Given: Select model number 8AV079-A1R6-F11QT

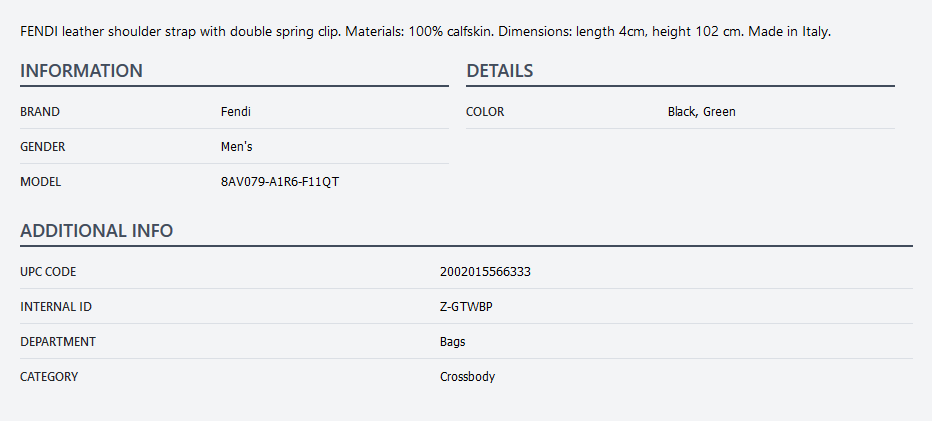Looking at the screenshot, I should click(279, 182).
